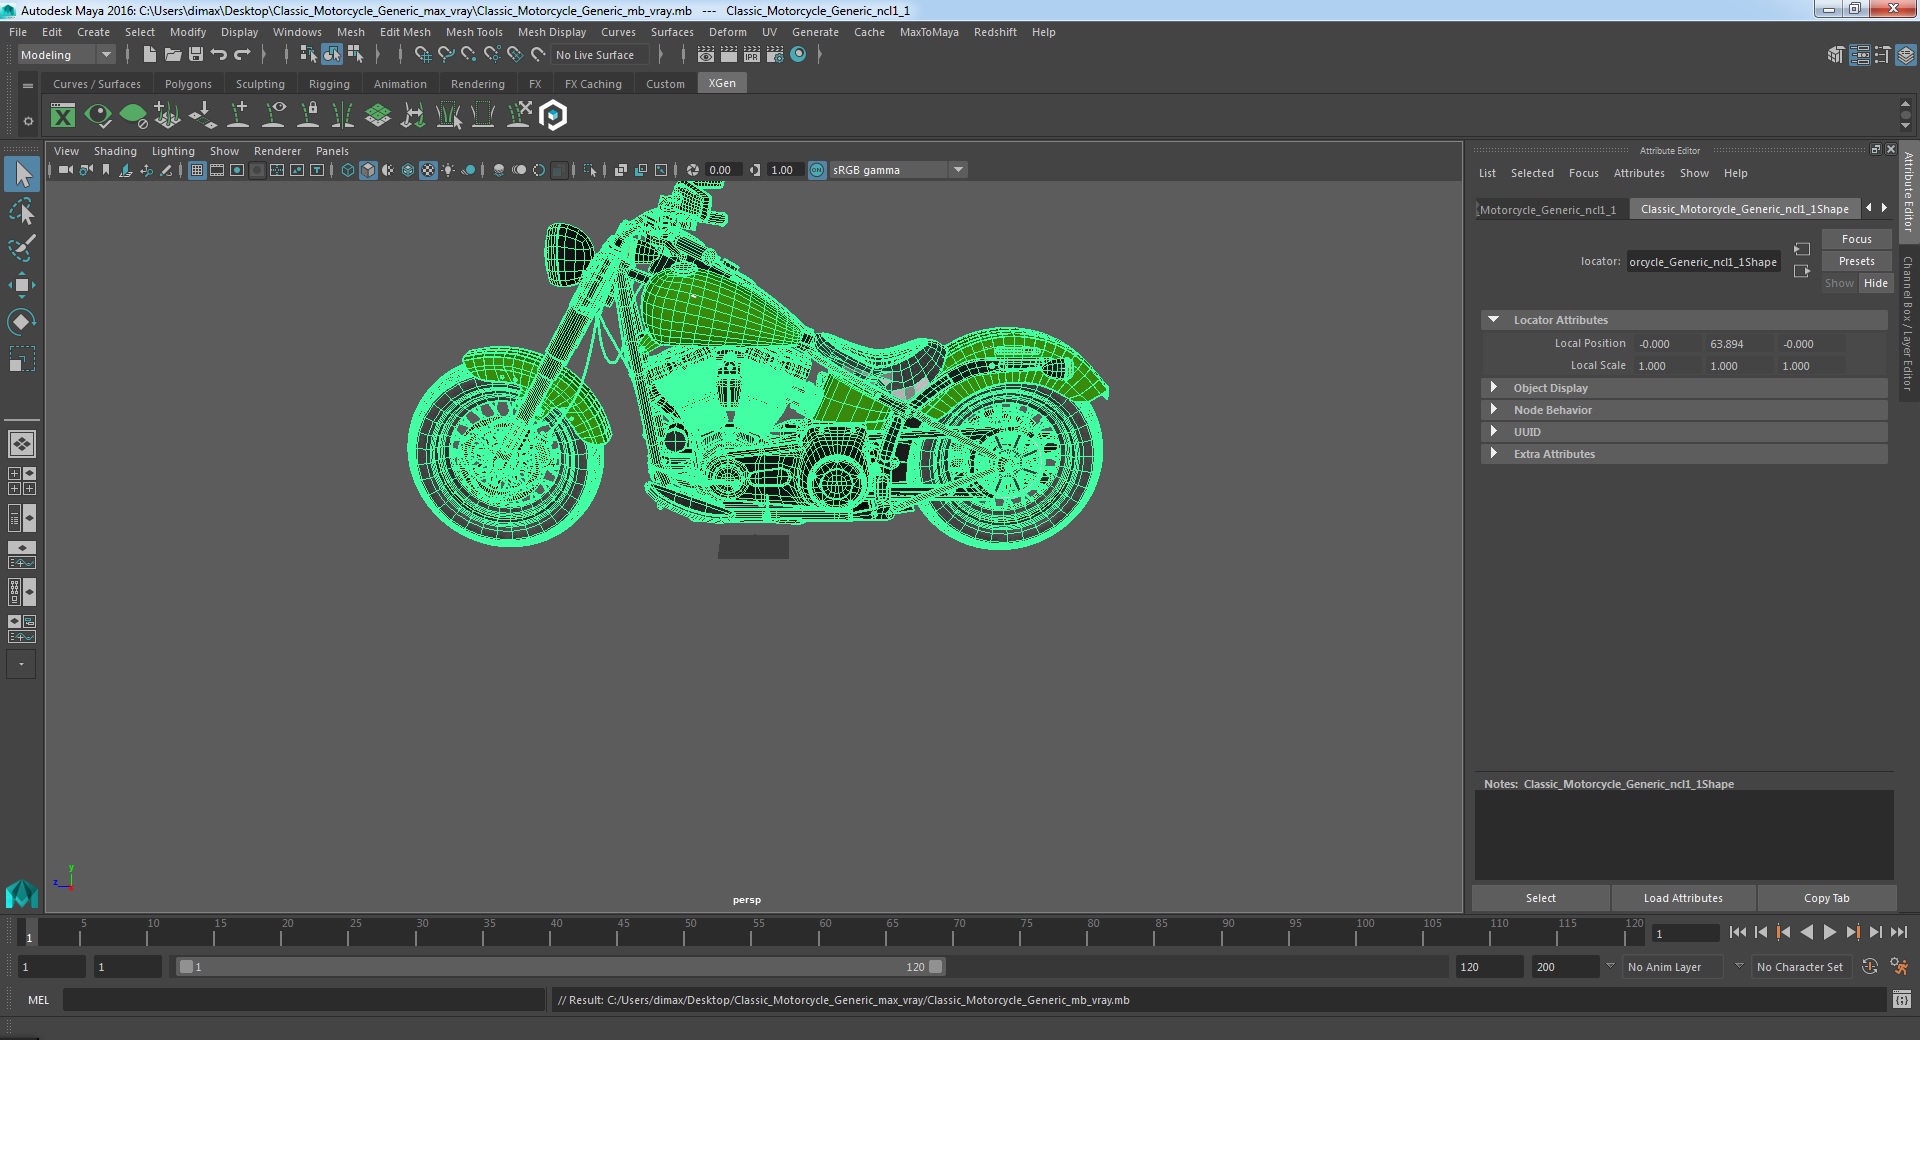Undo the last action
Image resolution: width=1920 pixels, height=1158 pixels.
pyautogui.click(x=219, y=55)
